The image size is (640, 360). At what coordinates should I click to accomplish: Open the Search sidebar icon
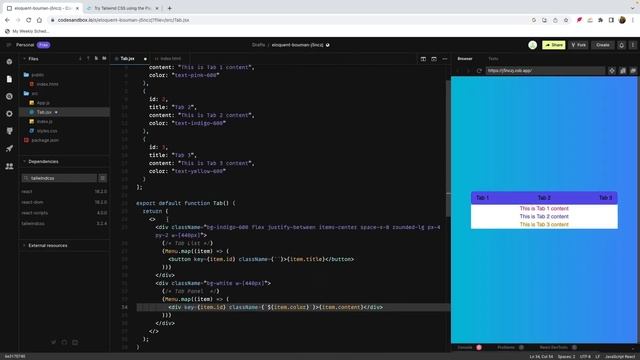(x=9, y=96)
